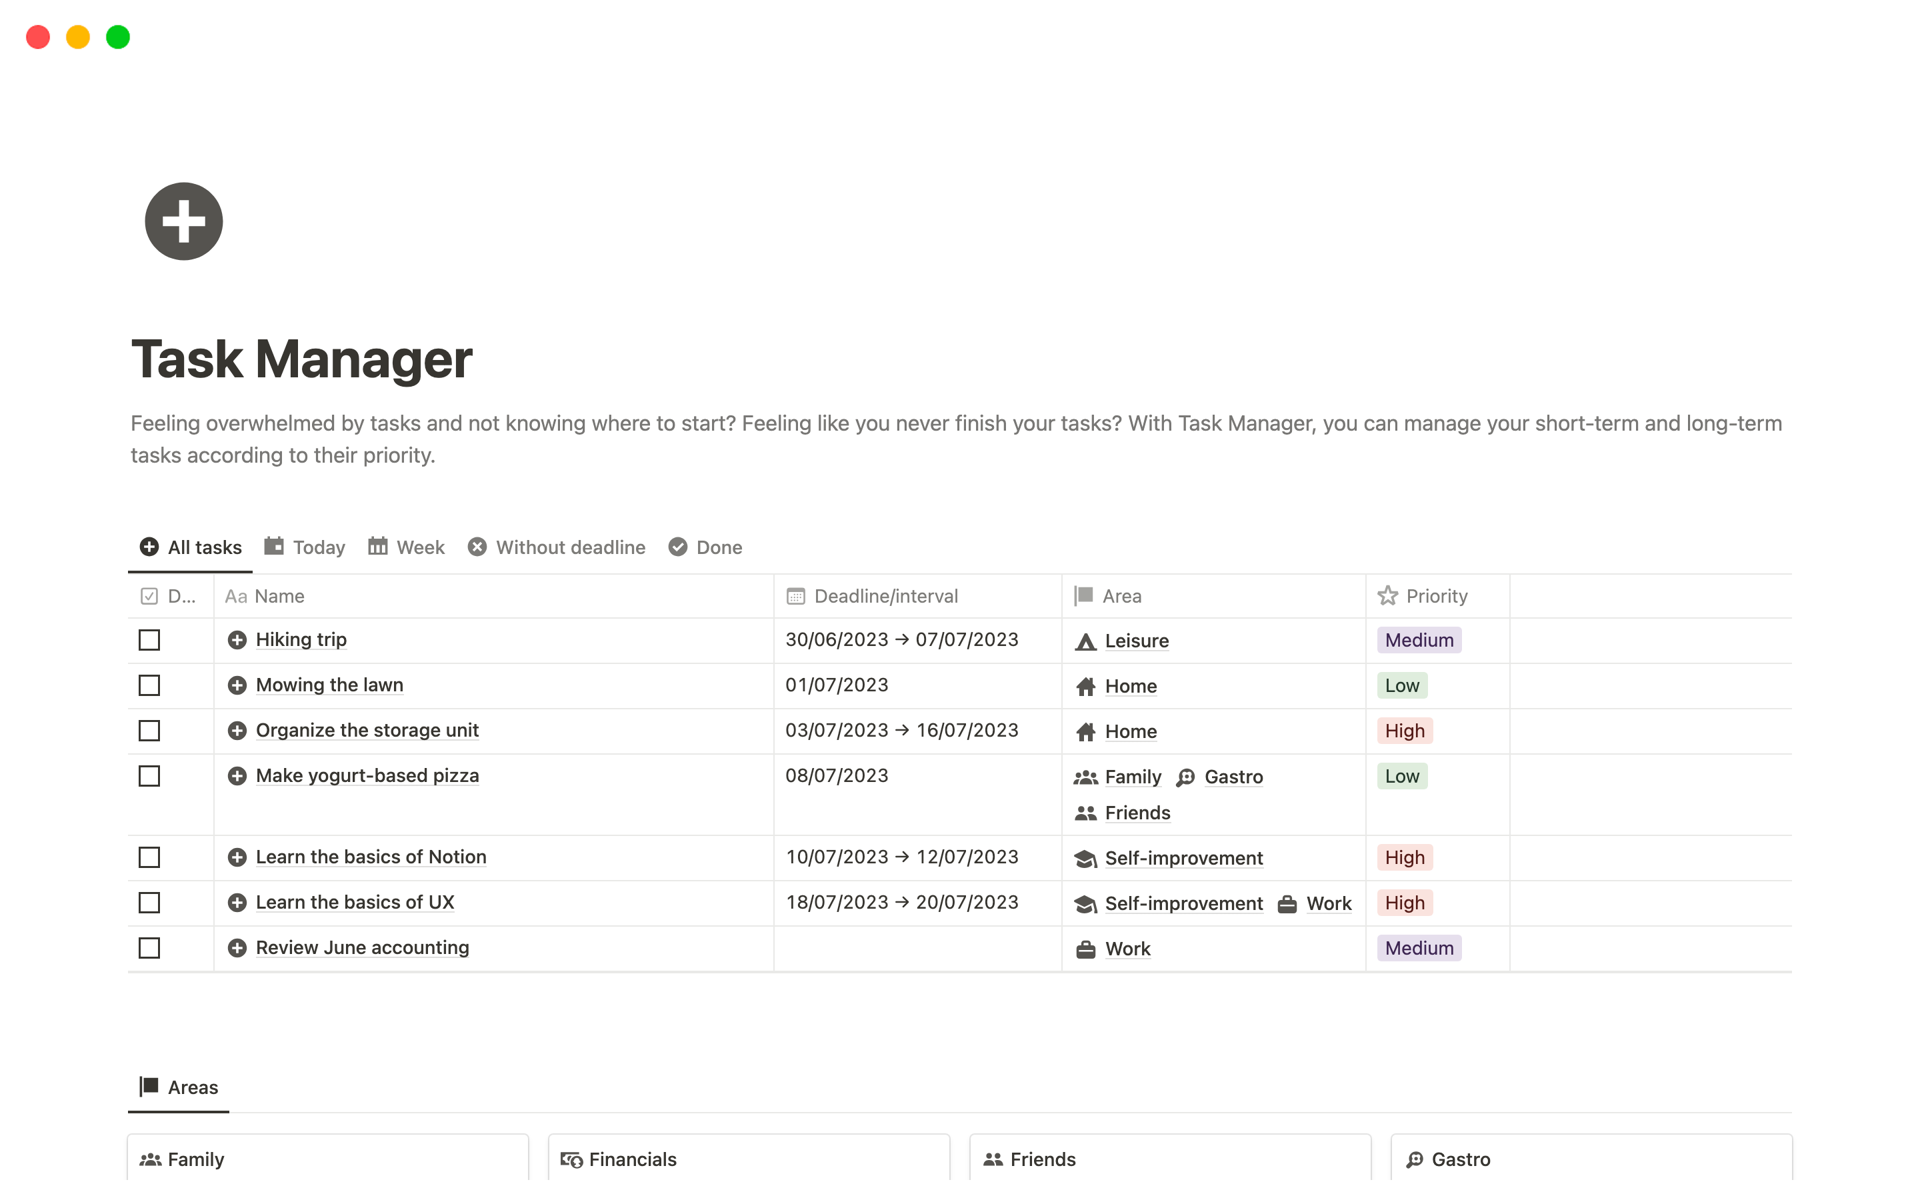Mark Review June accounting as done

(149, 948)
